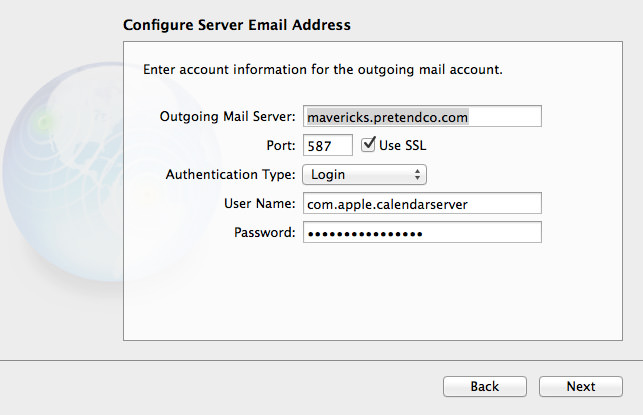Image resolution: width=643 pixels, height=415 pixels.
Task: Click the Outgoing Mail Server text field
Action: (x=422, y=116)
